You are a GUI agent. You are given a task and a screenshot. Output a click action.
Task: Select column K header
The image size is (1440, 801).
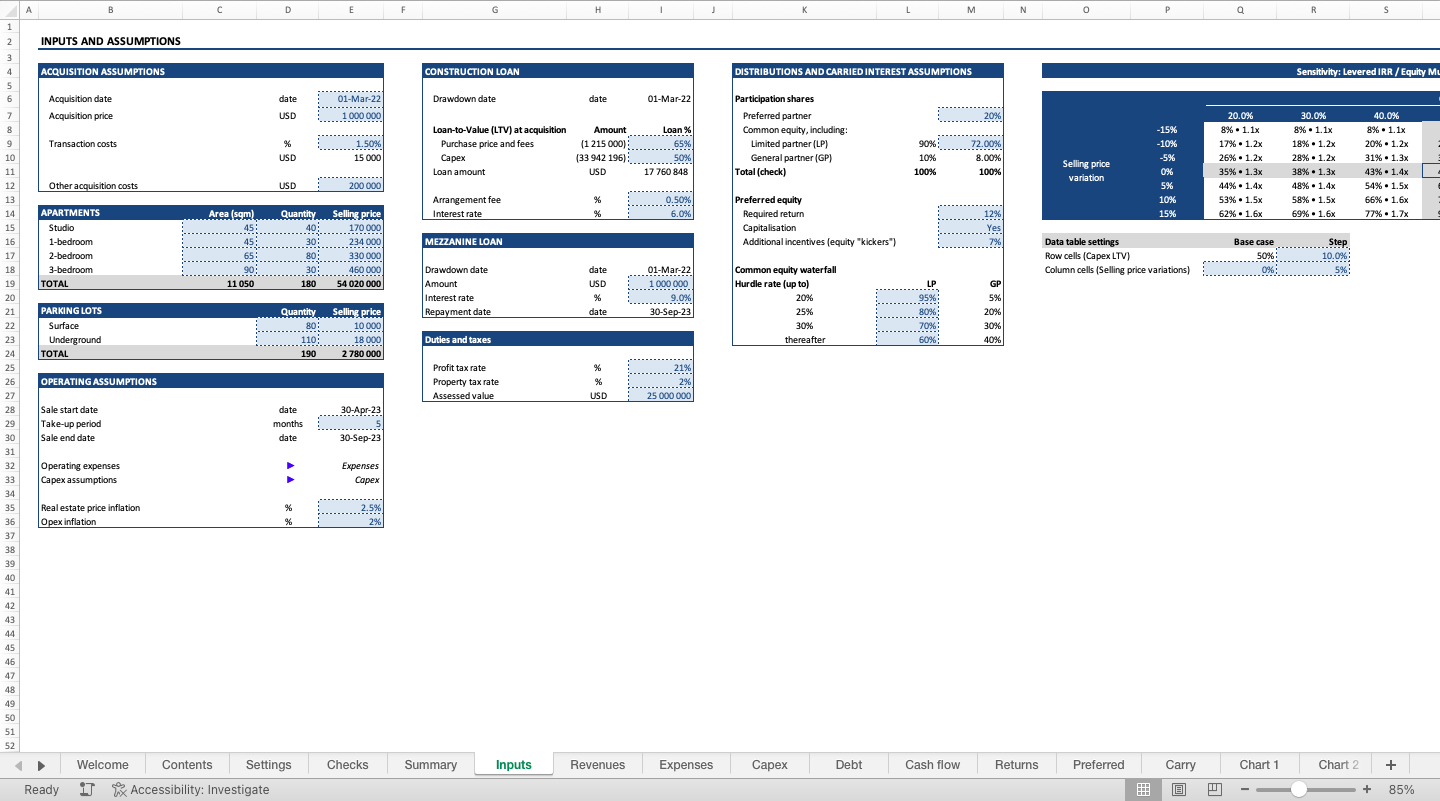[805, 10]
